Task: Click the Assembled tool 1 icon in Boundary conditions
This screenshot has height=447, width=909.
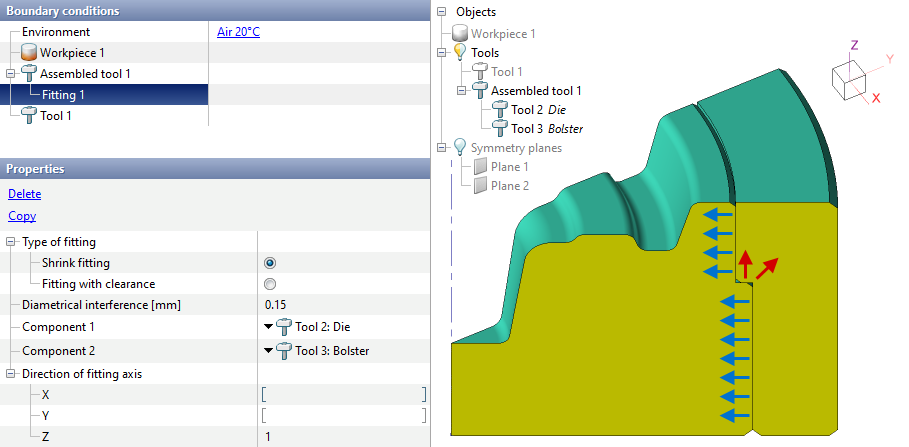Action: [28, 74]
